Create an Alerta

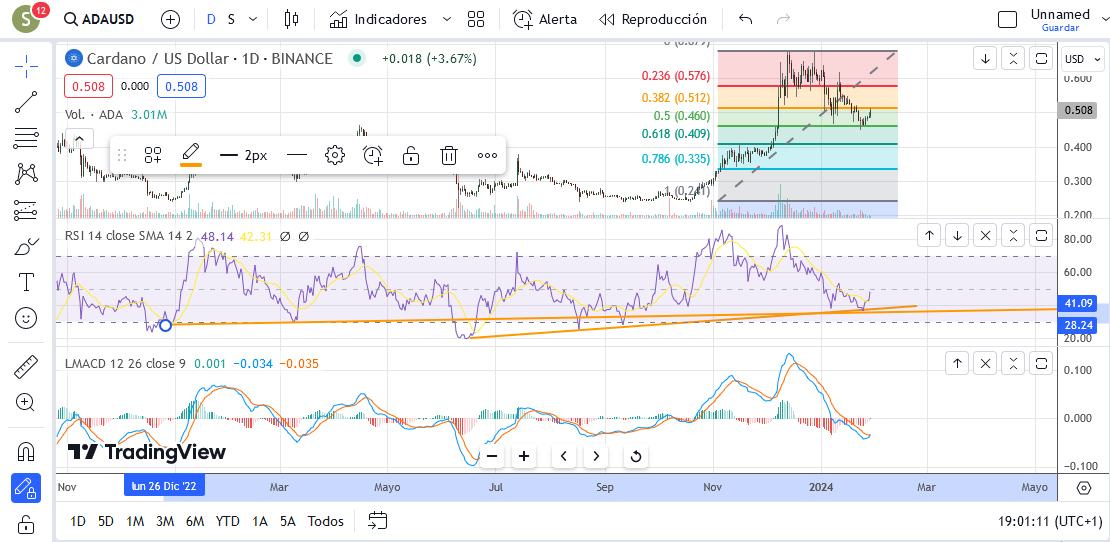click(545, 20)
